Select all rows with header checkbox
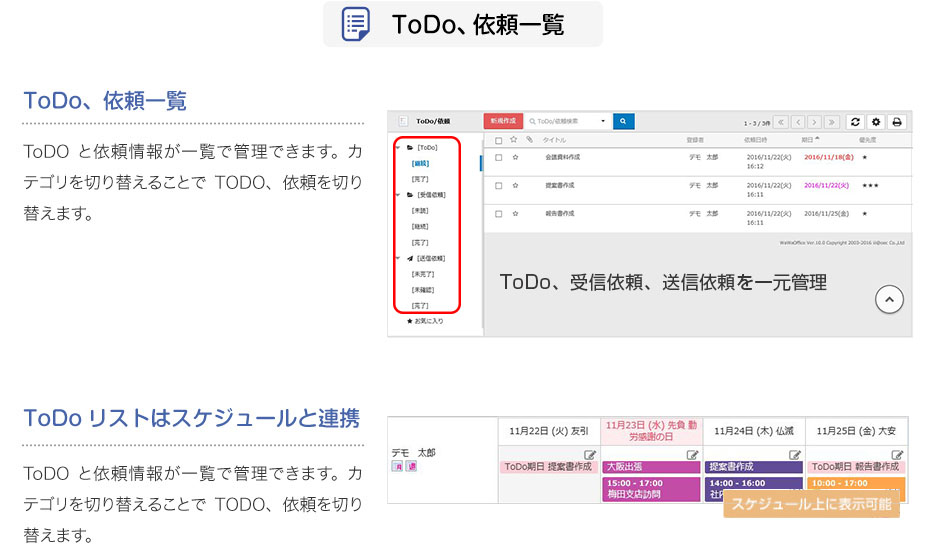Screen dimensions: 930x546 pos(499,140)
